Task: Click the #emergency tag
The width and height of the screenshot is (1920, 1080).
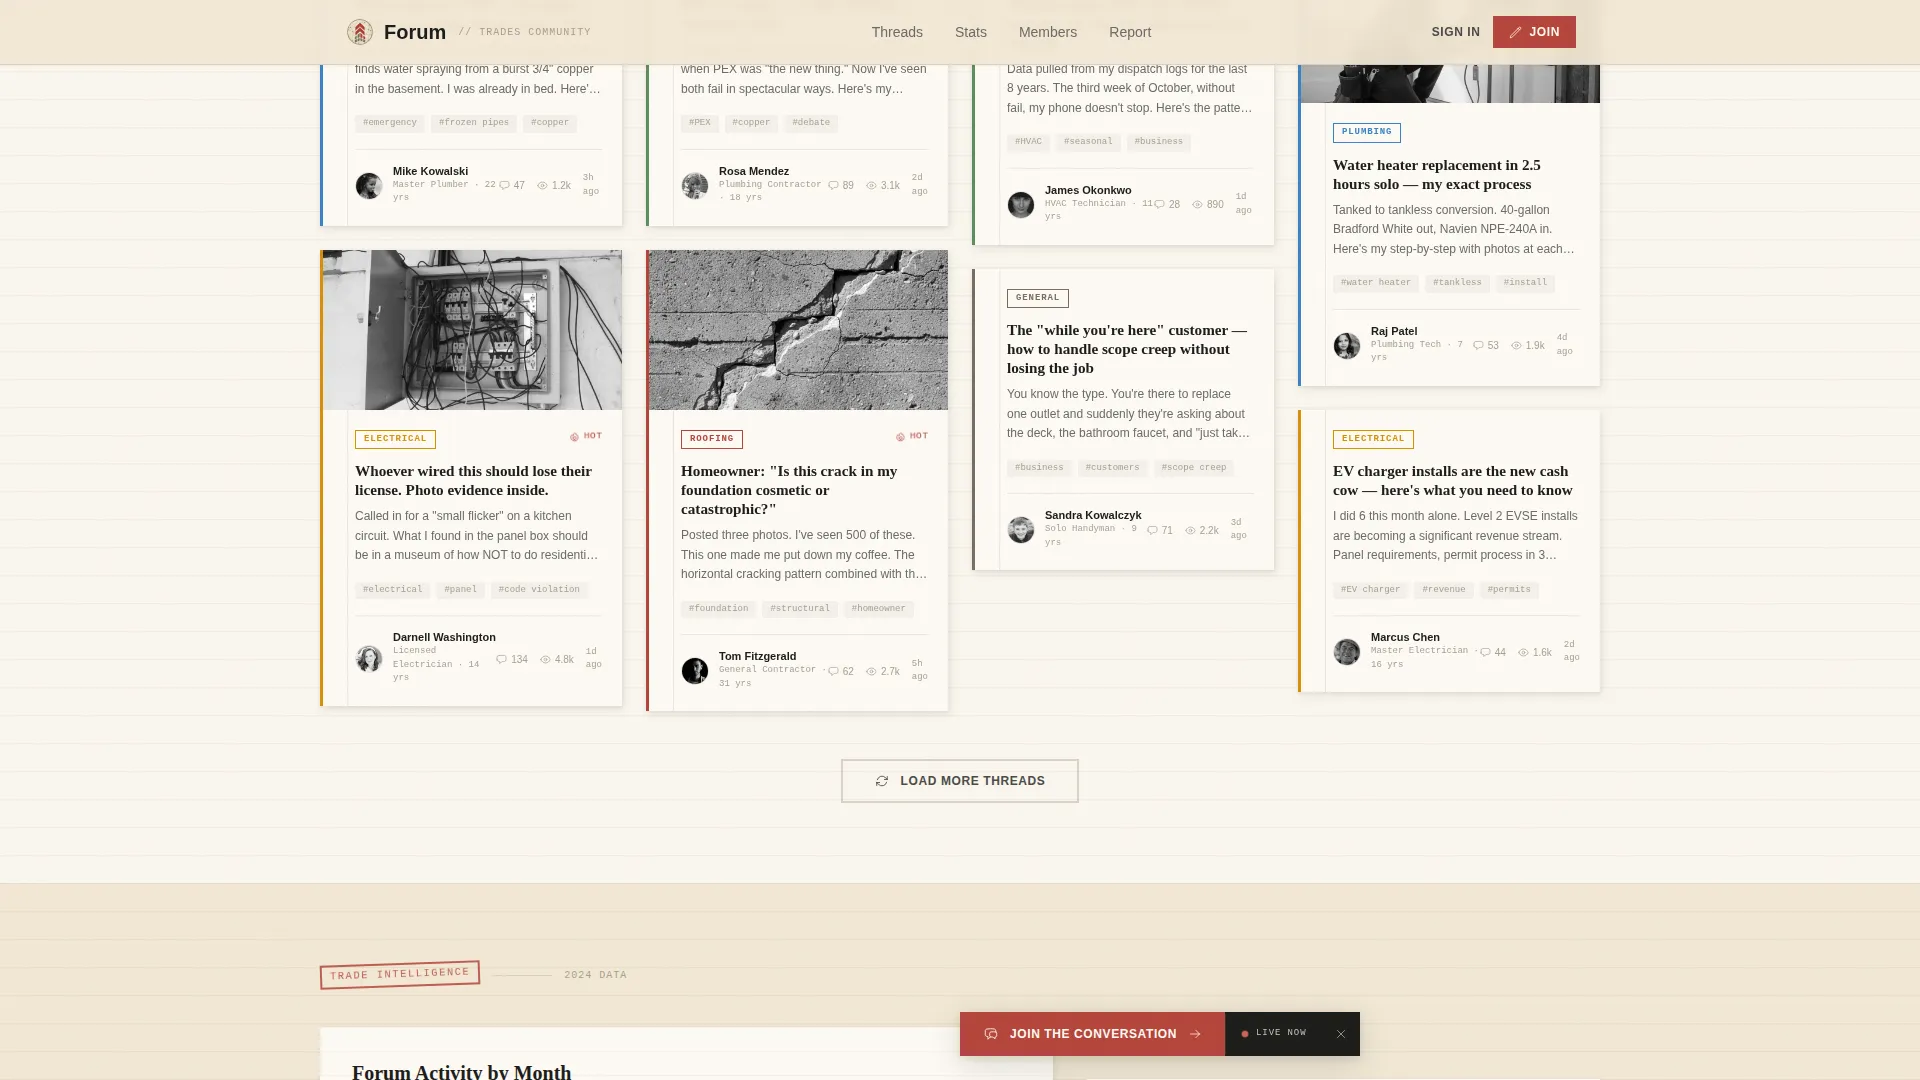Action: (390, 123)
